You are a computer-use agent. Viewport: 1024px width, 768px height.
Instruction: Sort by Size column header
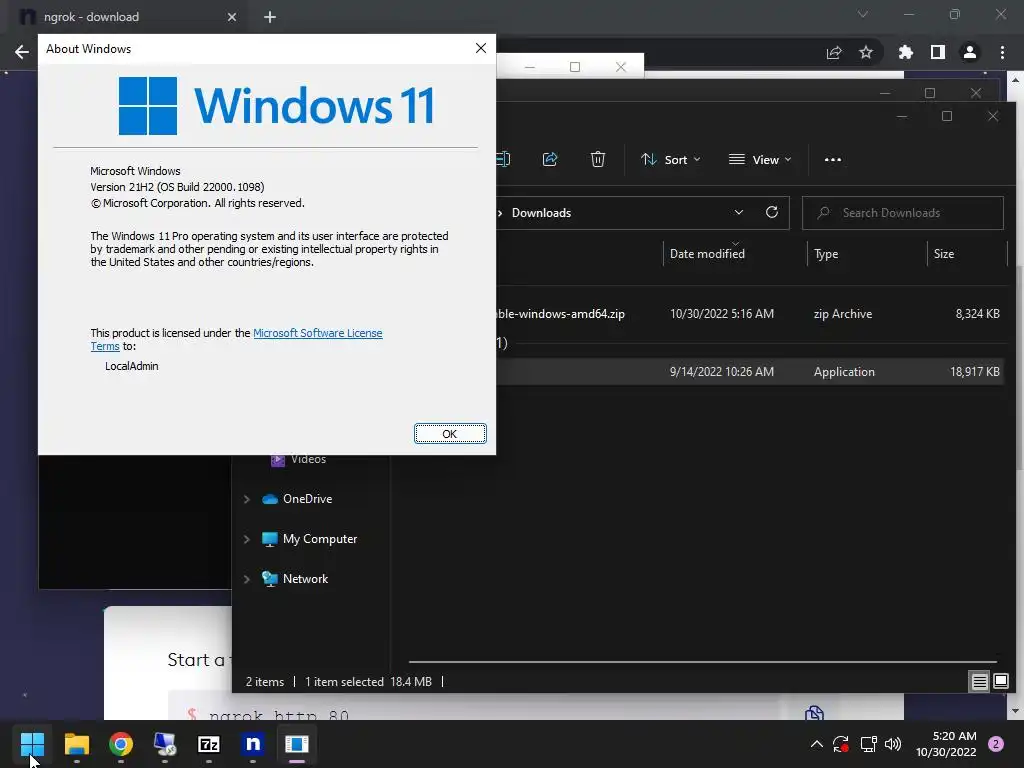(x=944, y=254)
